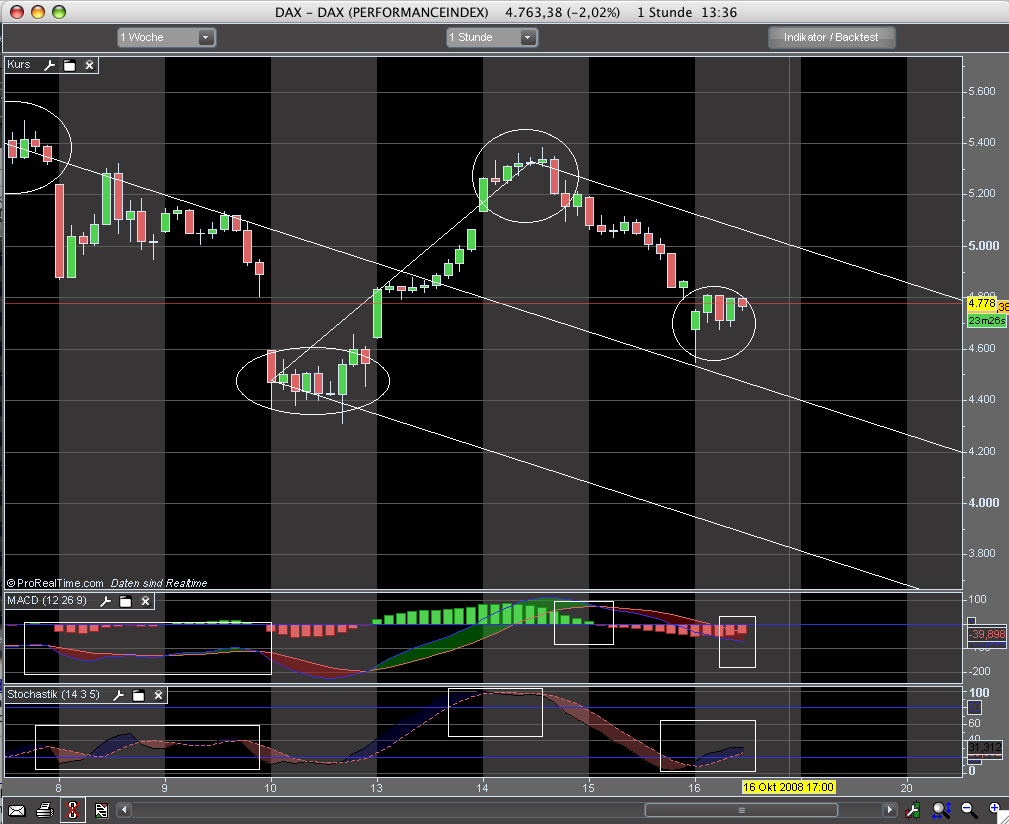Open the MACD indicator wrench settings
Screen dimensions: 1009x824
click(x=106, y=601)
